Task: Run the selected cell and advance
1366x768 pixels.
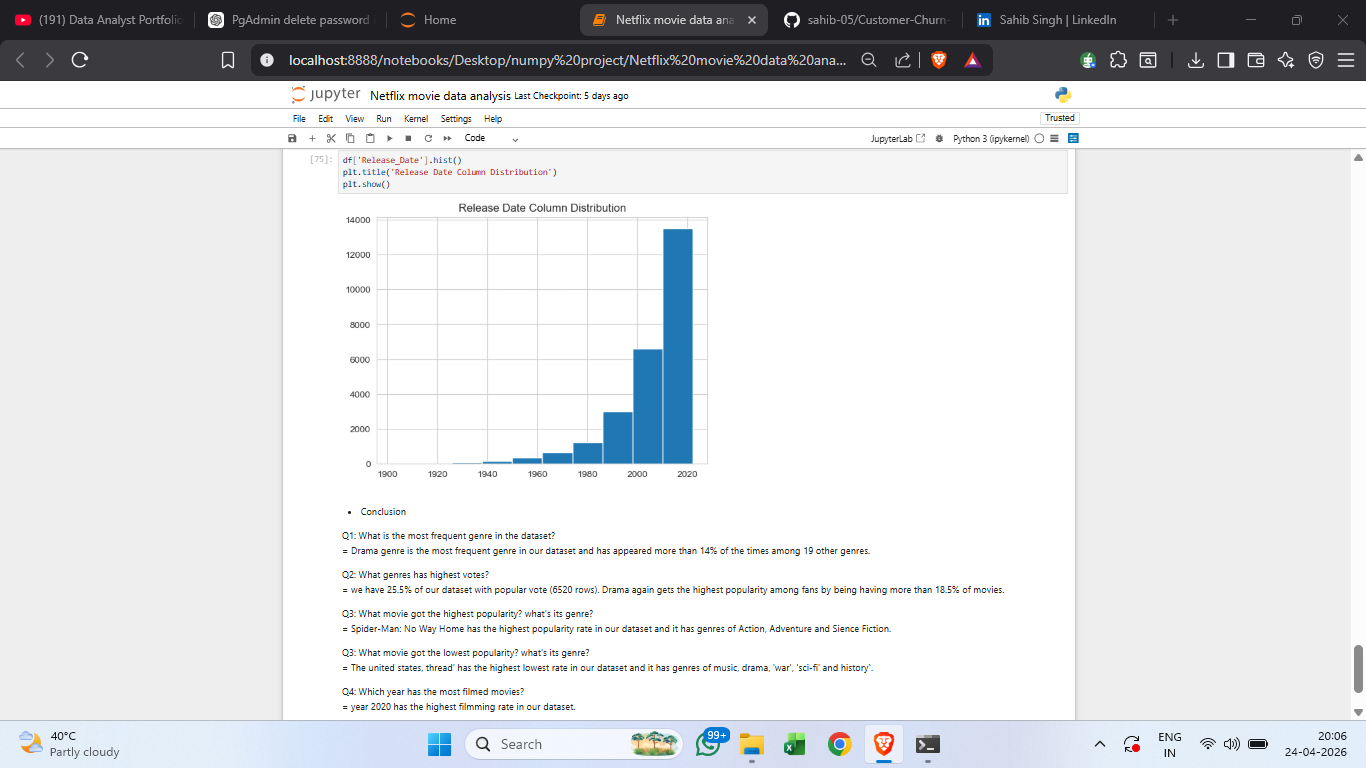Action: pos(390,138)
